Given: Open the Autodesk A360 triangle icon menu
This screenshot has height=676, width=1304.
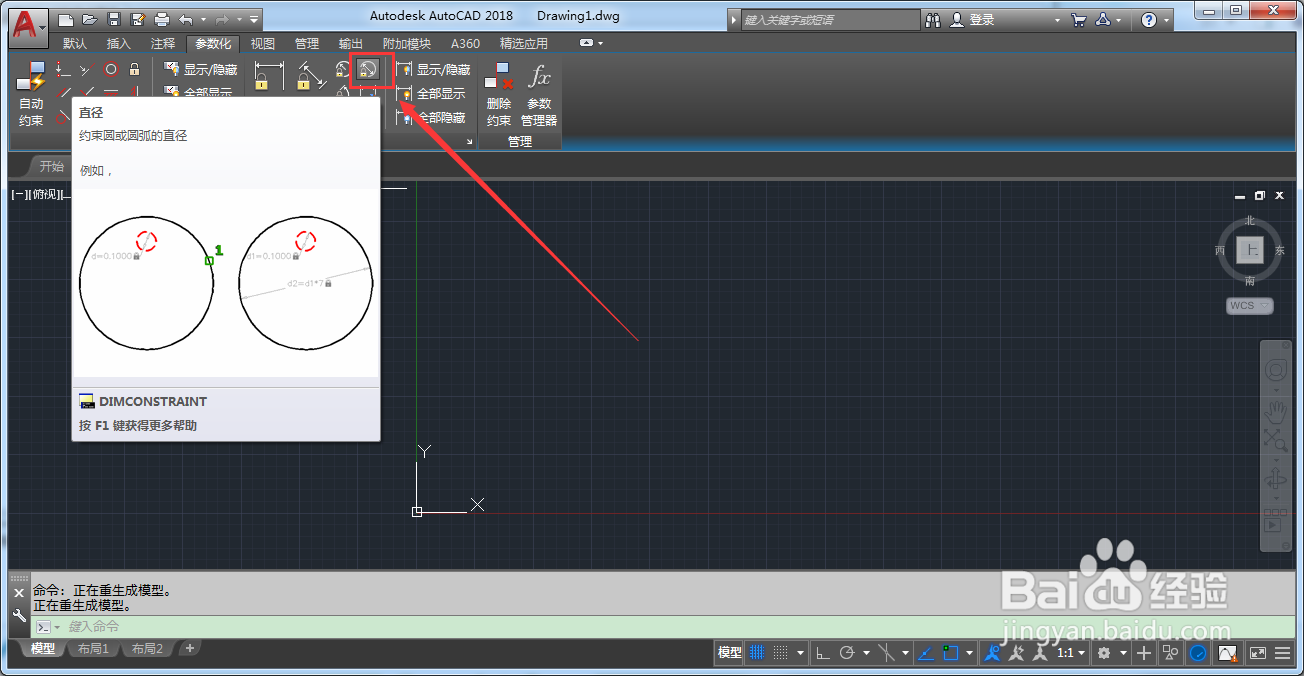Looking at the screenshot, I should 1103,19.
